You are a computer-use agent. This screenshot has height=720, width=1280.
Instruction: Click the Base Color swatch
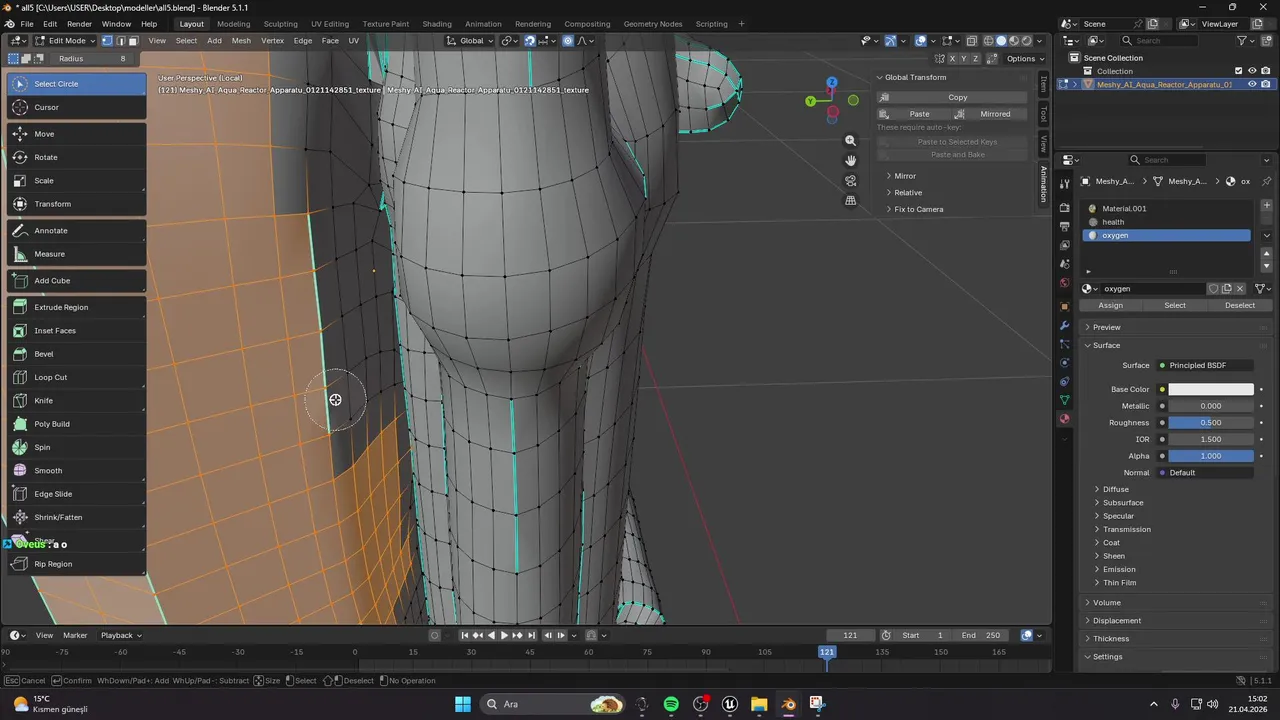pos(1210,389)
